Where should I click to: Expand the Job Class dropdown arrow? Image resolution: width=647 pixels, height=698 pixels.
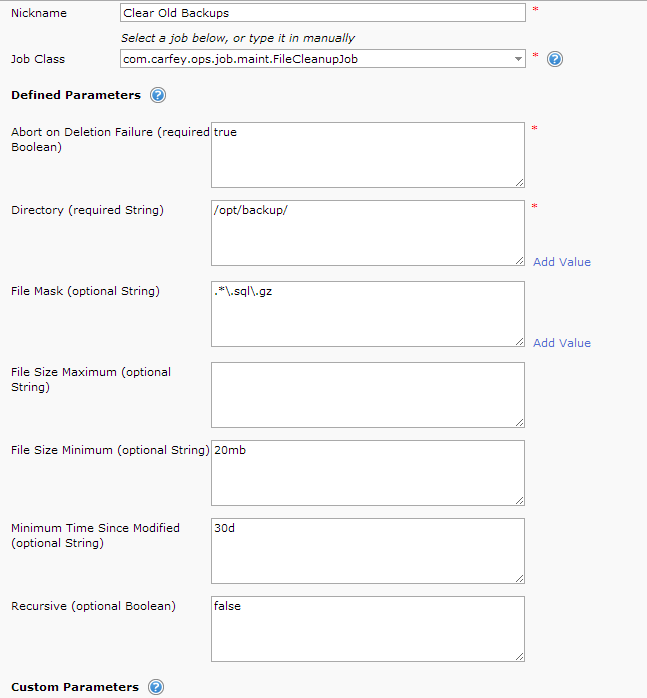pyautogui.click(x=518, y=59)
